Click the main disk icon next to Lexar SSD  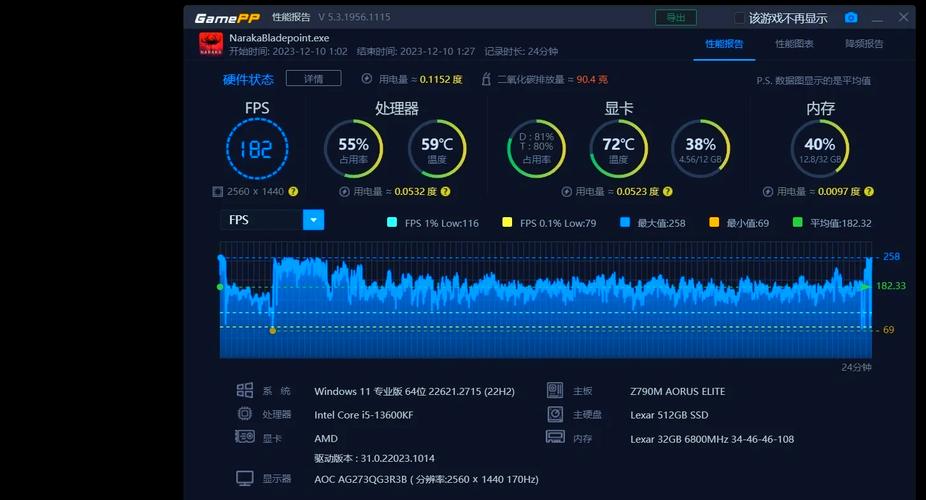tap(555, 414)
